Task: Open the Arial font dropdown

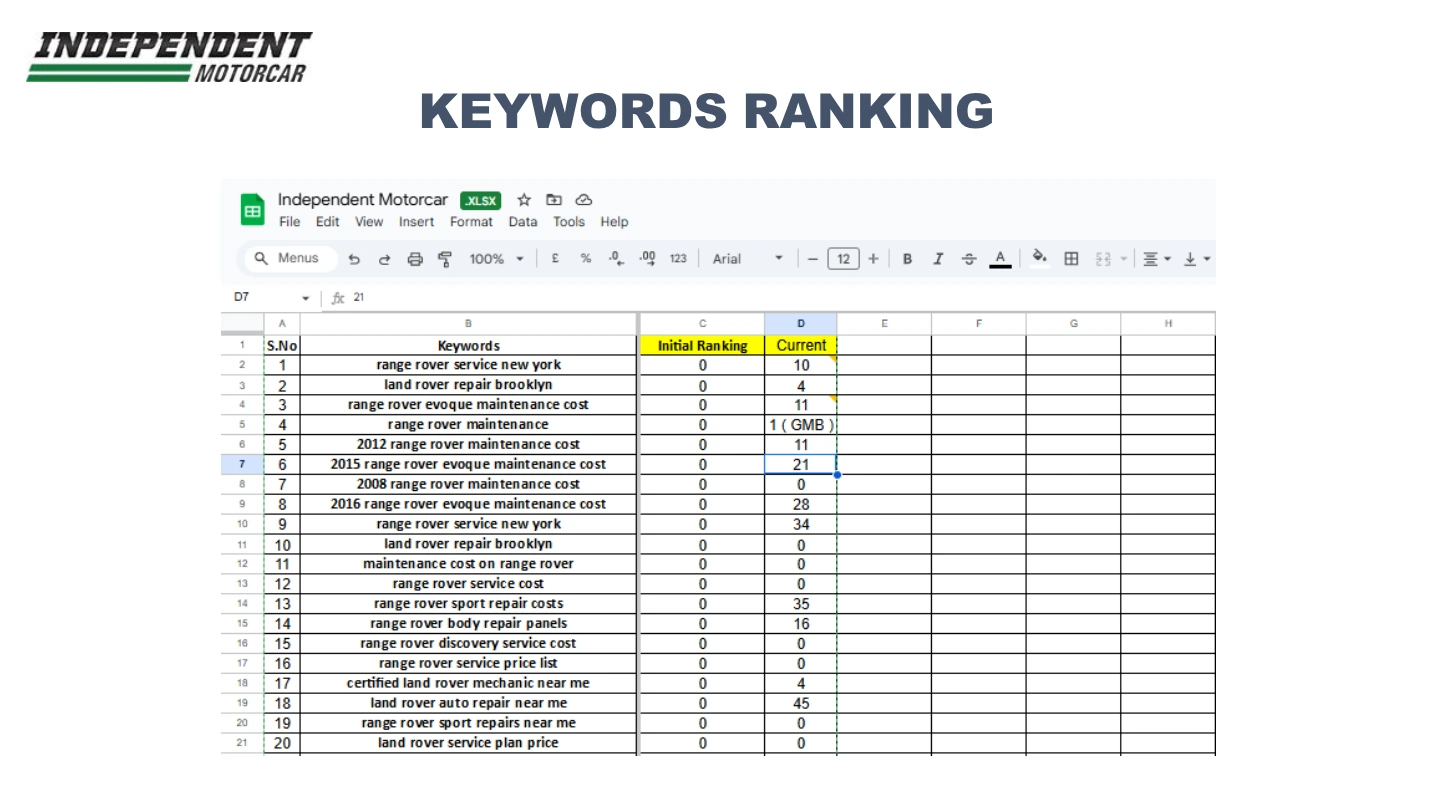Action: (x=748, y=259)
